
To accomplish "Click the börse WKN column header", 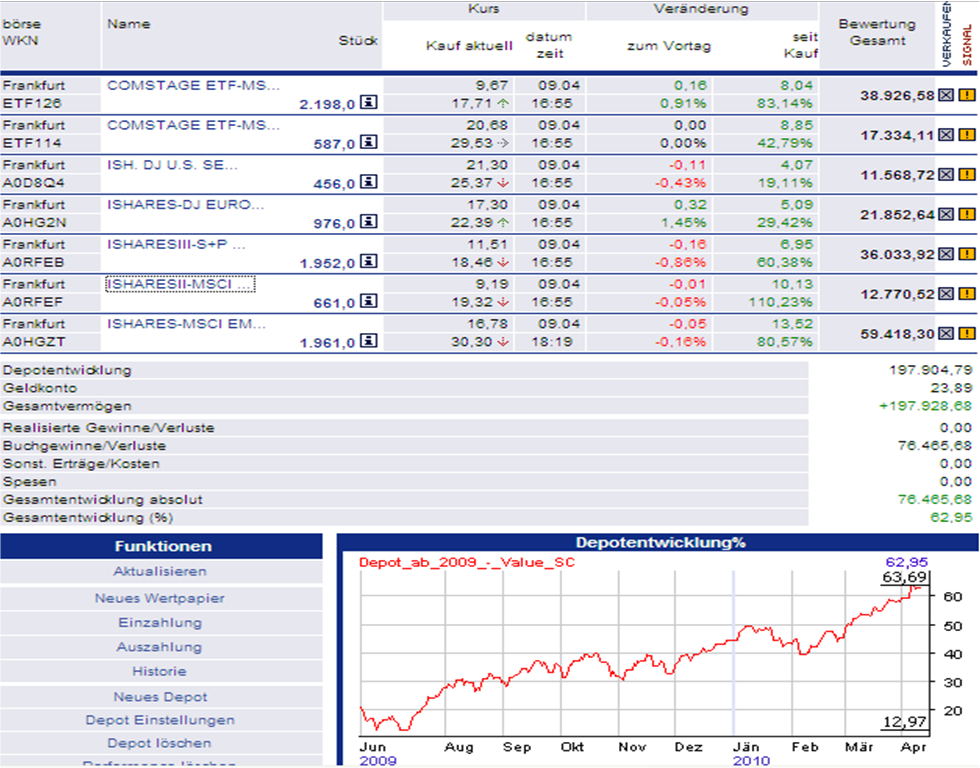I will (x=21, y=32).
